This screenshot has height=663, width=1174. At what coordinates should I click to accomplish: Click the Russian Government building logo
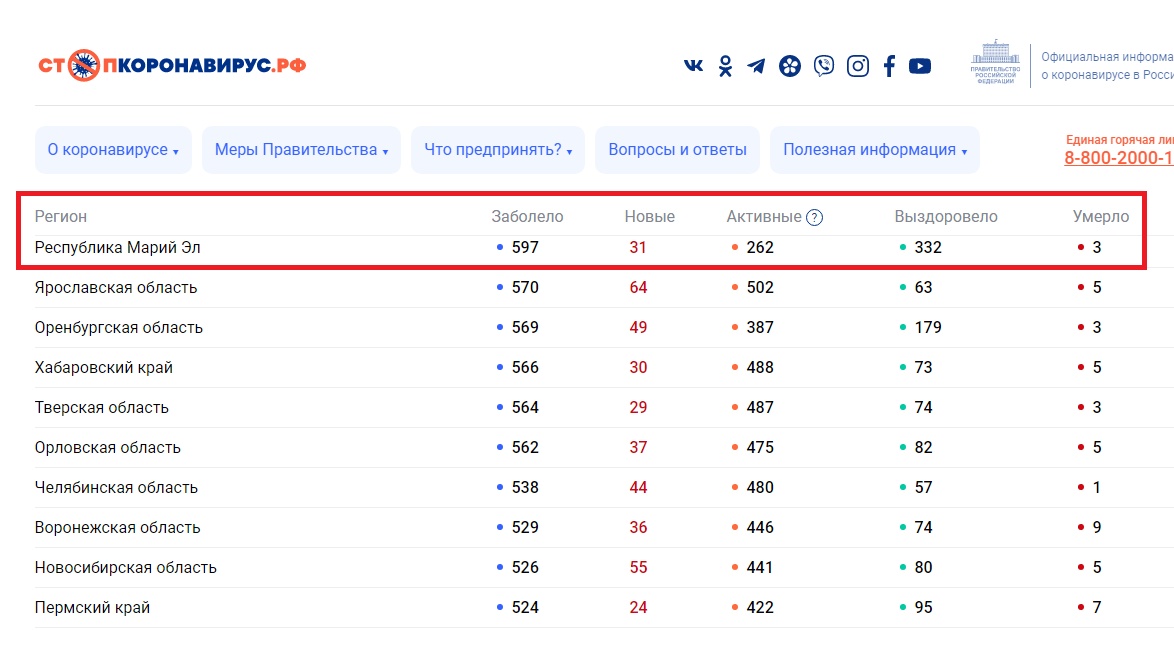[994, 63]
